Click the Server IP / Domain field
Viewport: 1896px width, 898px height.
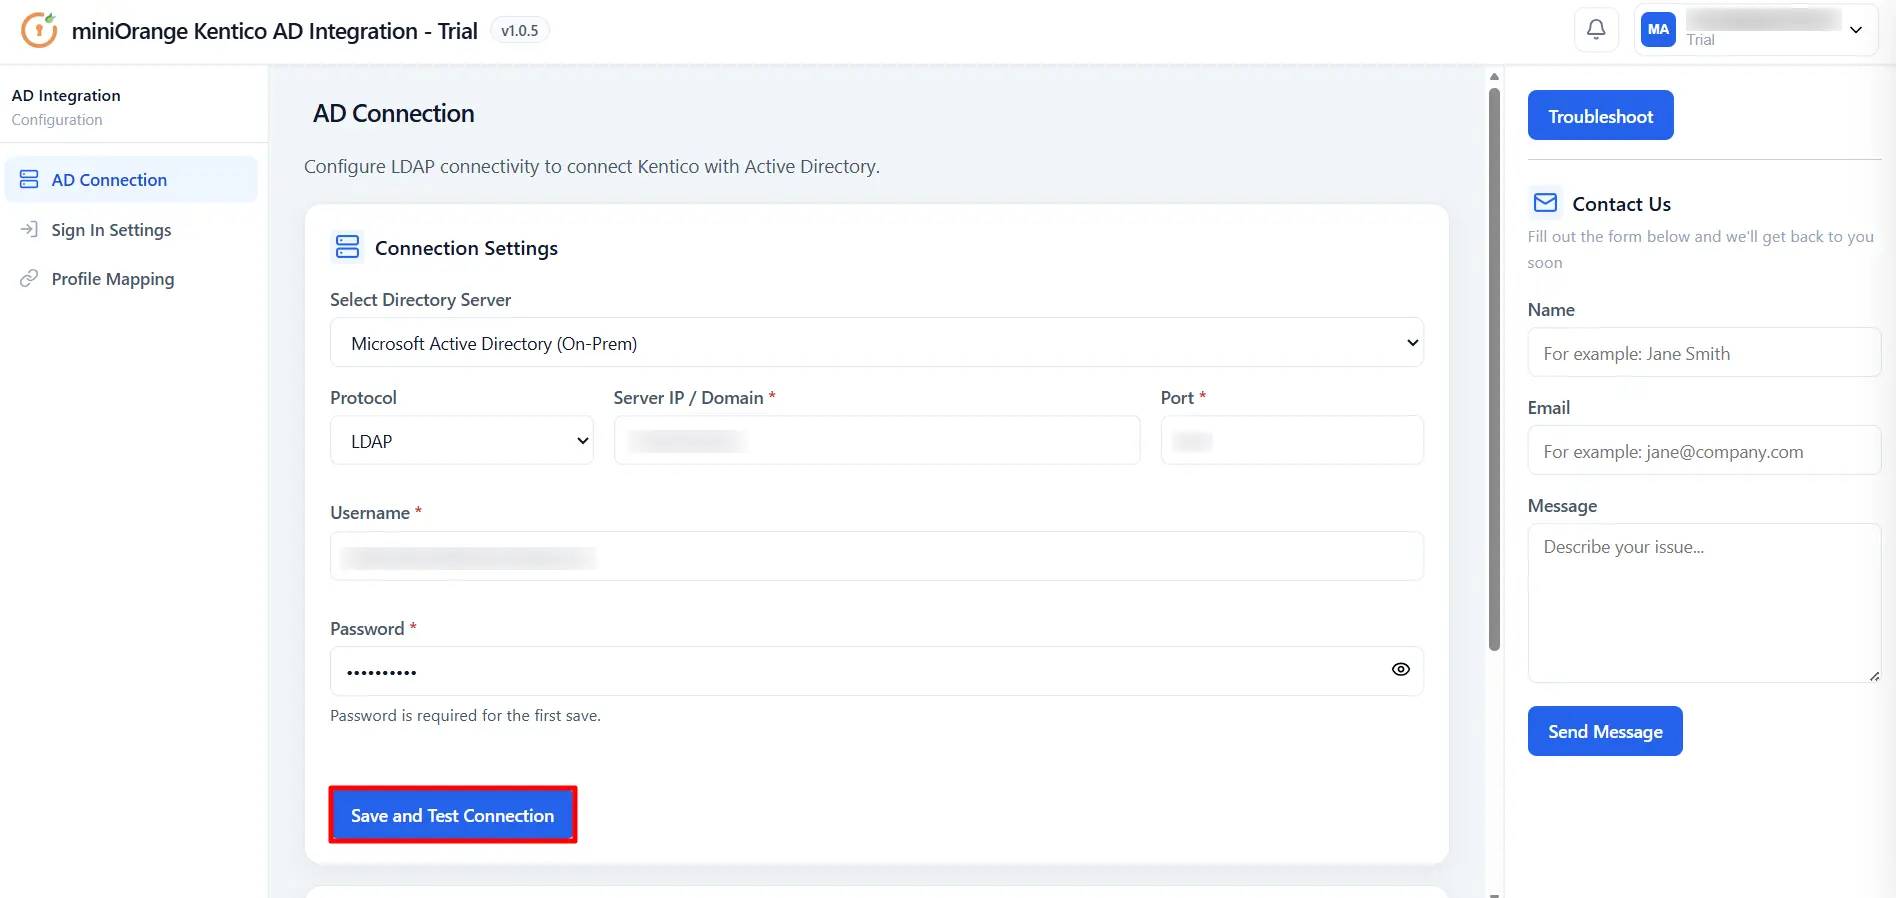tap(876, 441)
